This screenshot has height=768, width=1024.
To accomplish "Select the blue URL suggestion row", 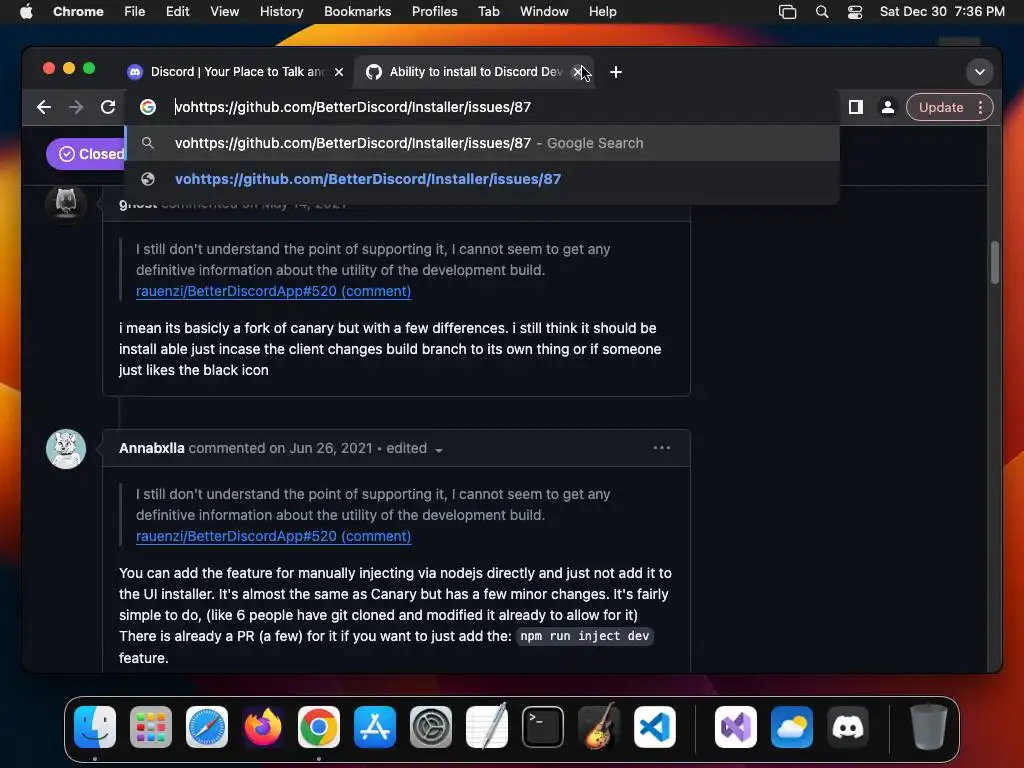I will click(482, 179).
